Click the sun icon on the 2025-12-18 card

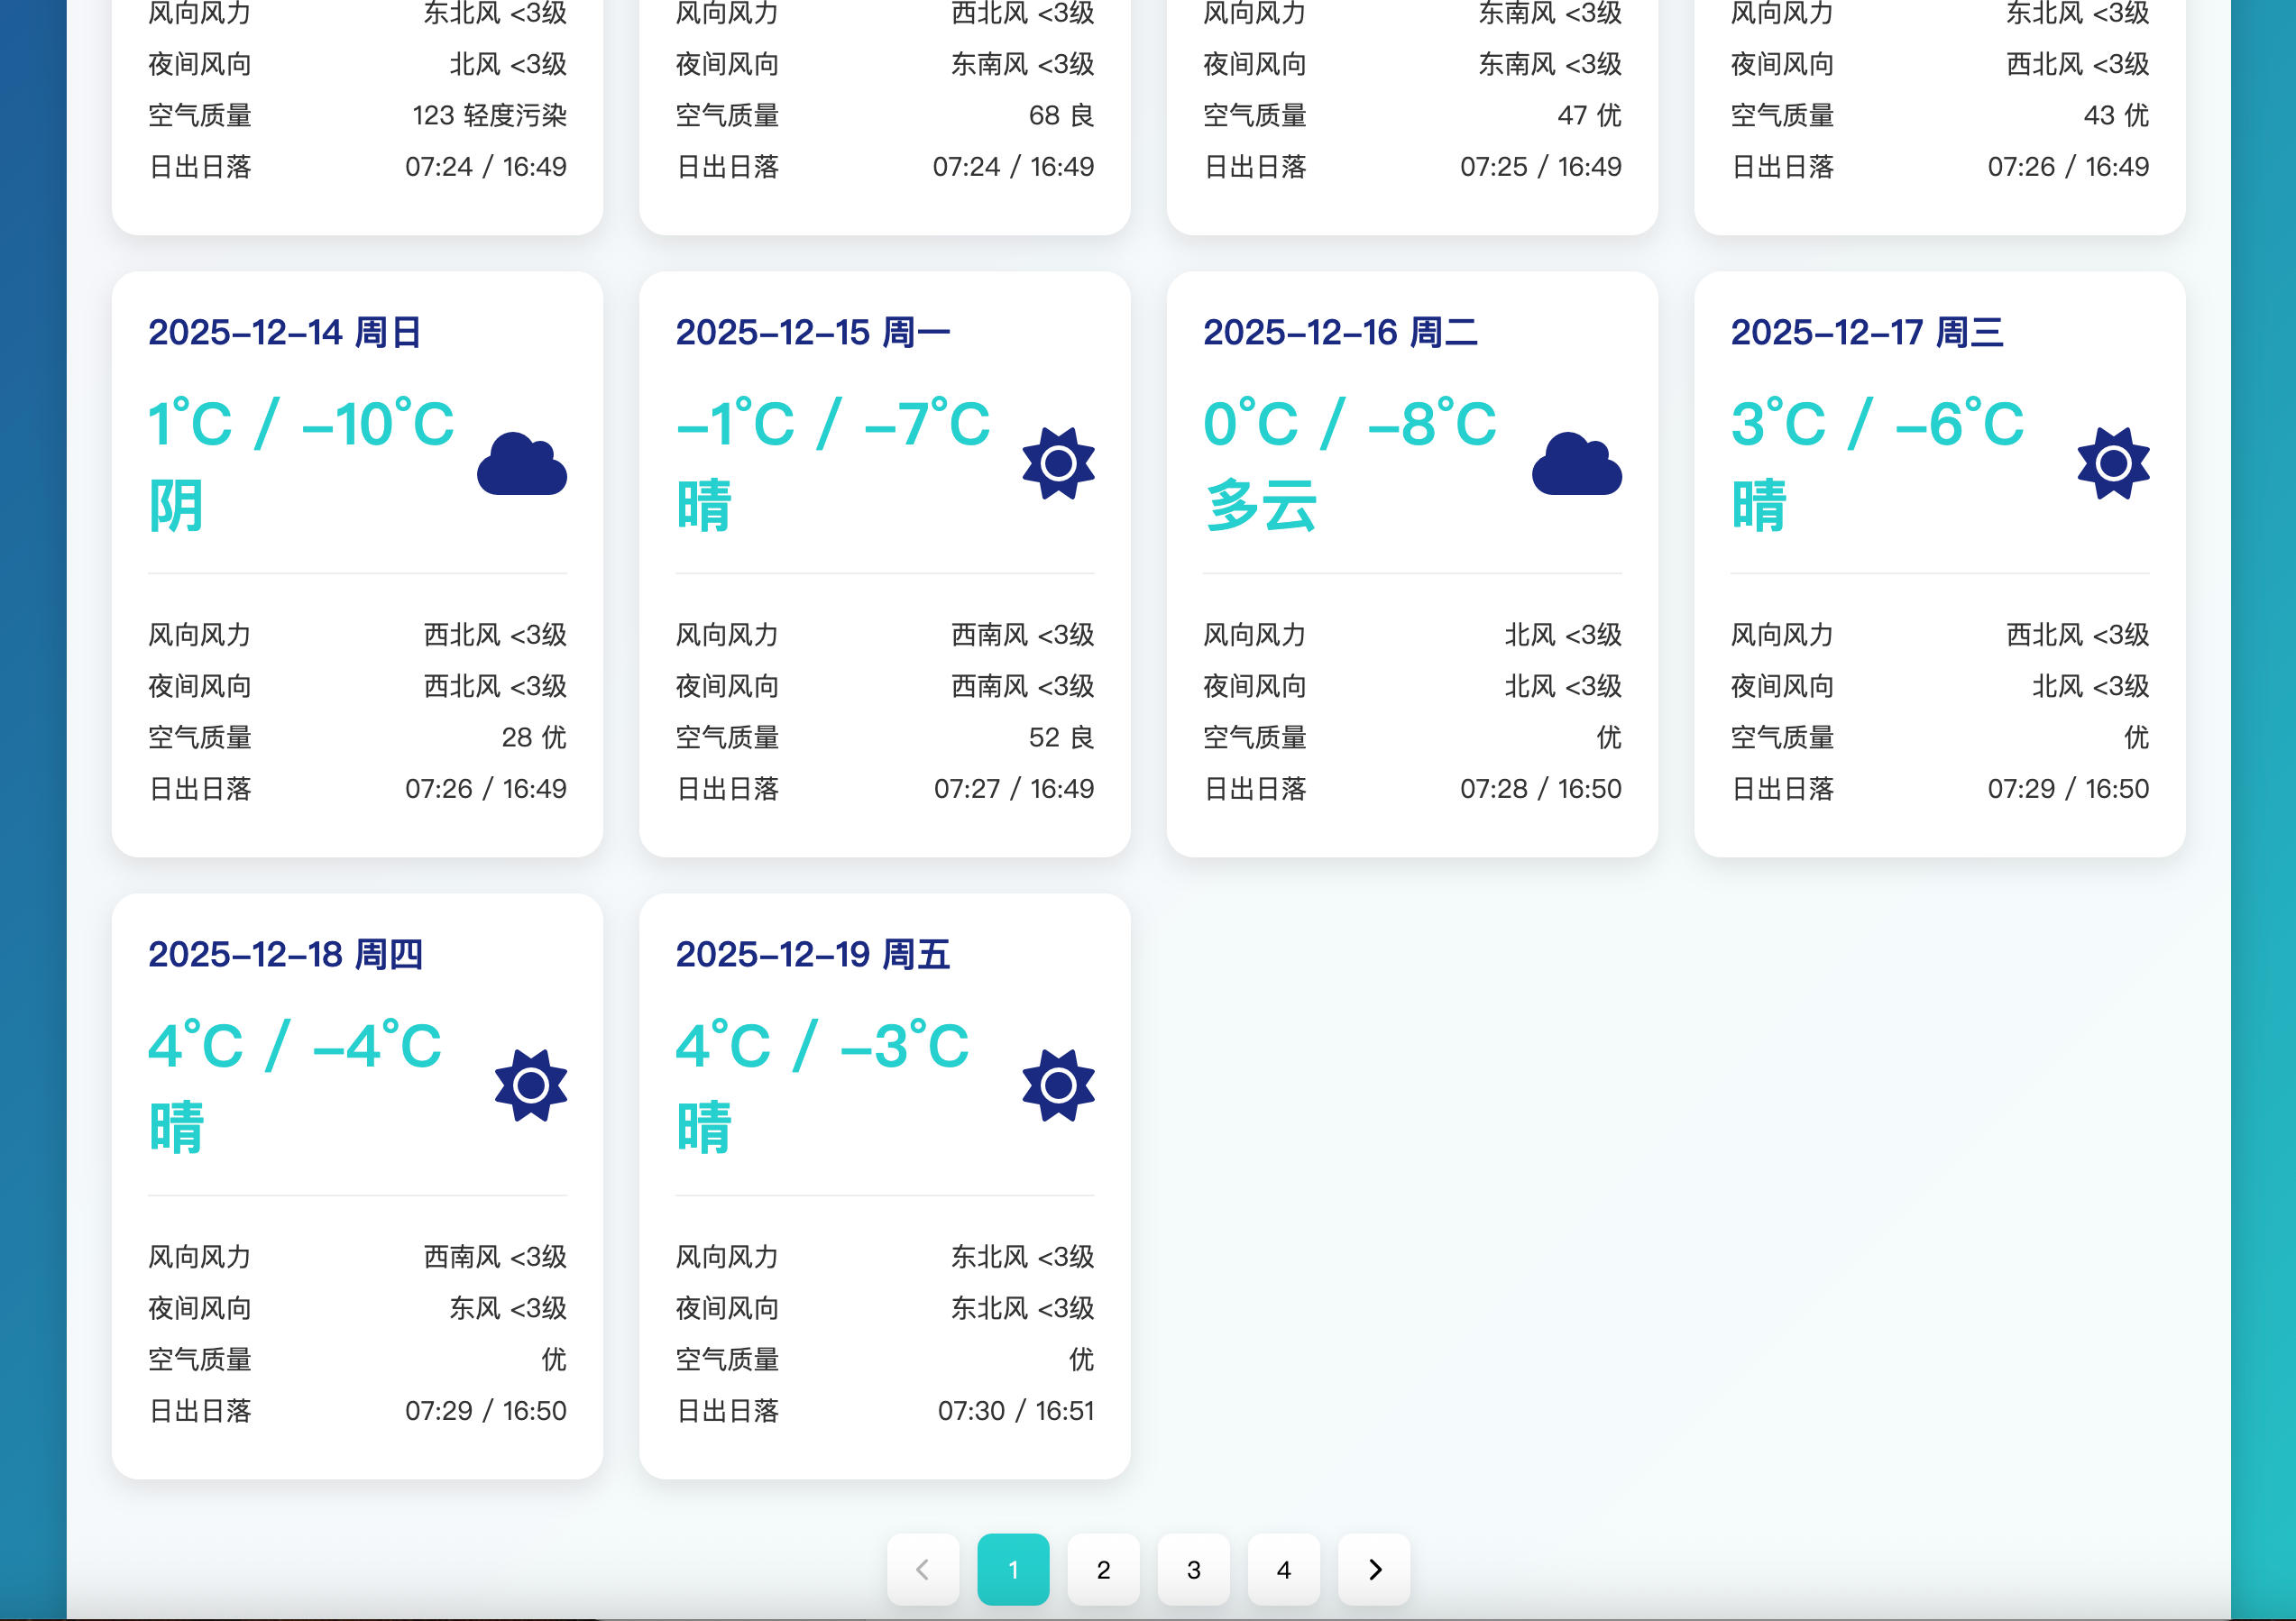[x=531, y=1085]
